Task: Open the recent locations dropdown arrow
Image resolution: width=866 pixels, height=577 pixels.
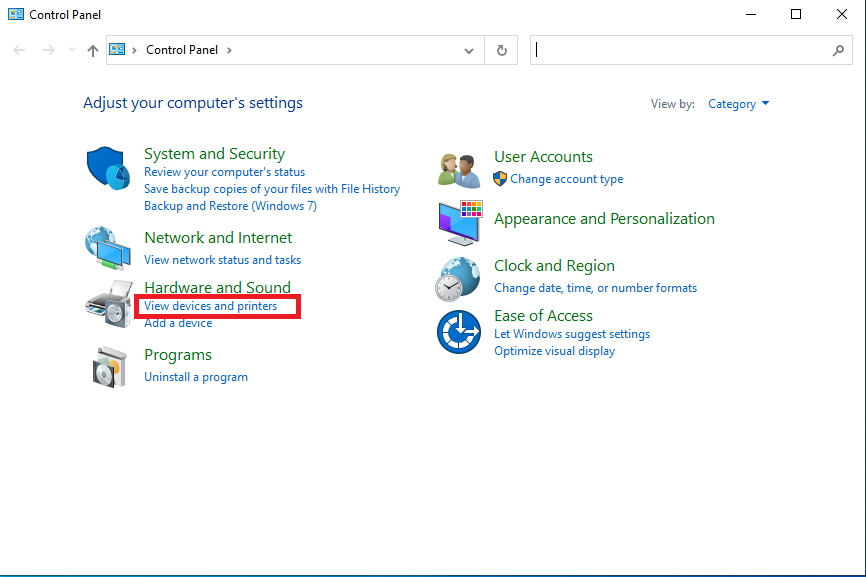Action: (71, 50)
